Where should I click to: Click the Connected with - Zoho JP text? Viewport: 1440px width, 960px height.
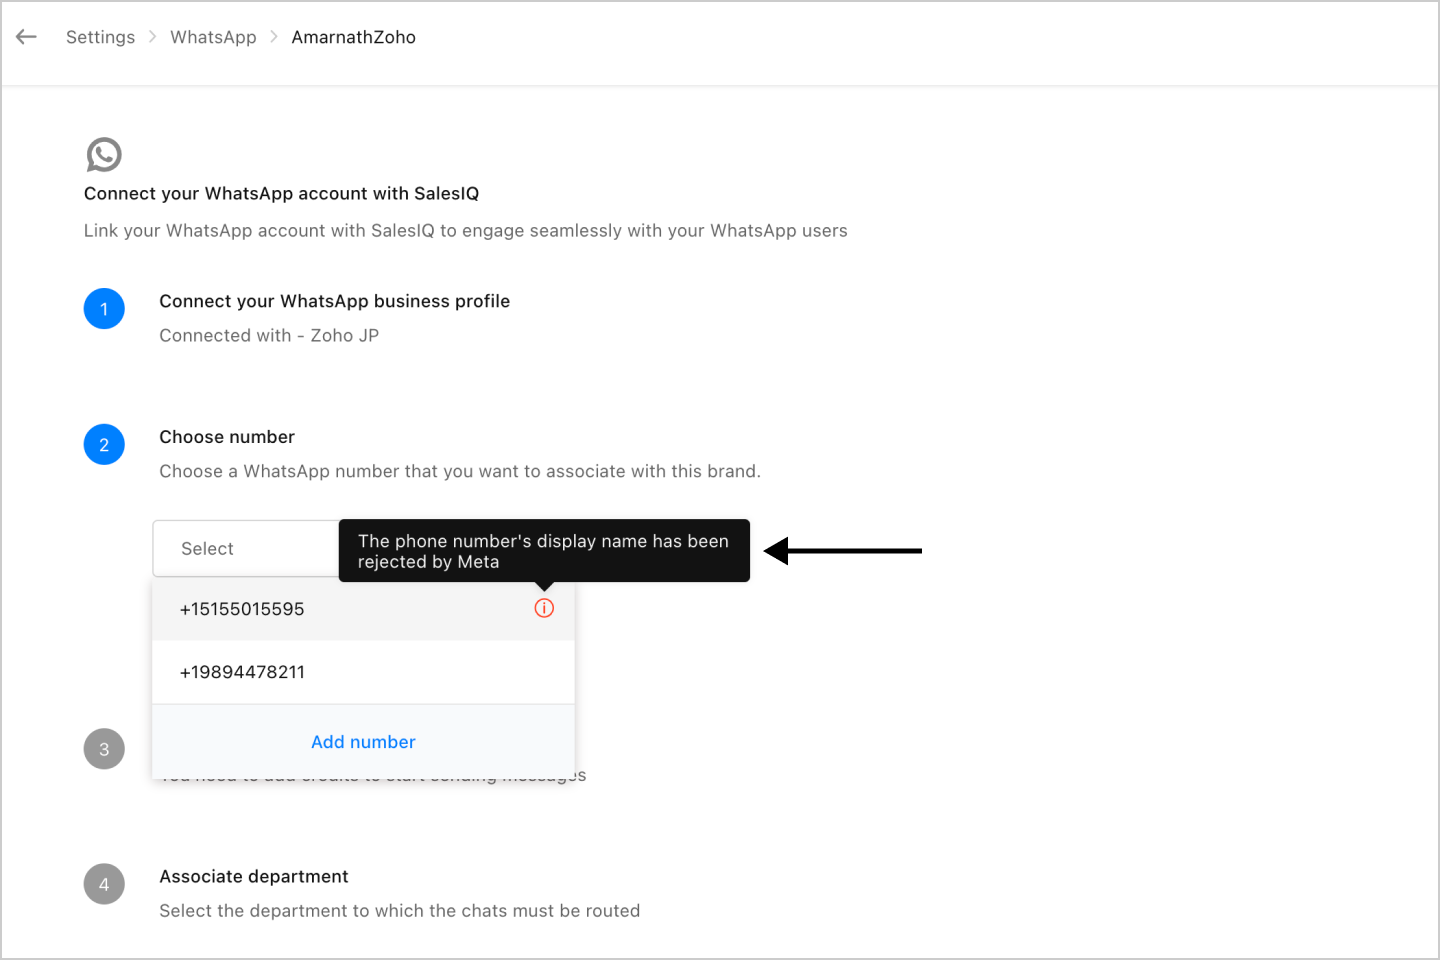pyautogui.click(x=269, y=335)
